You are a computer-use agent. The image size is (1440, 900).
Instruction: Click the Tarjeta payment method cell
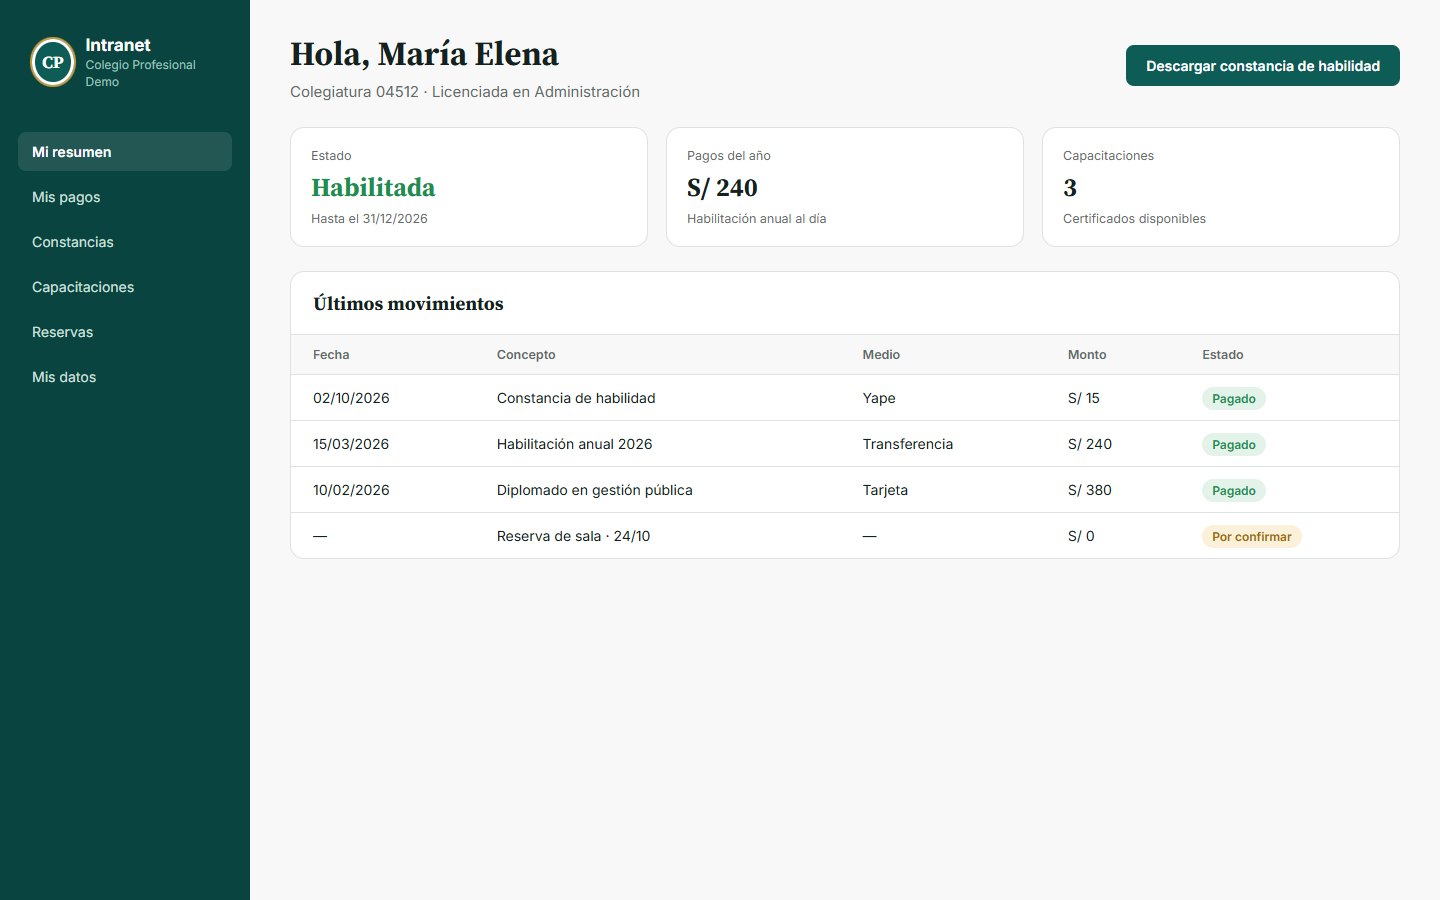(x=885, y=490)
